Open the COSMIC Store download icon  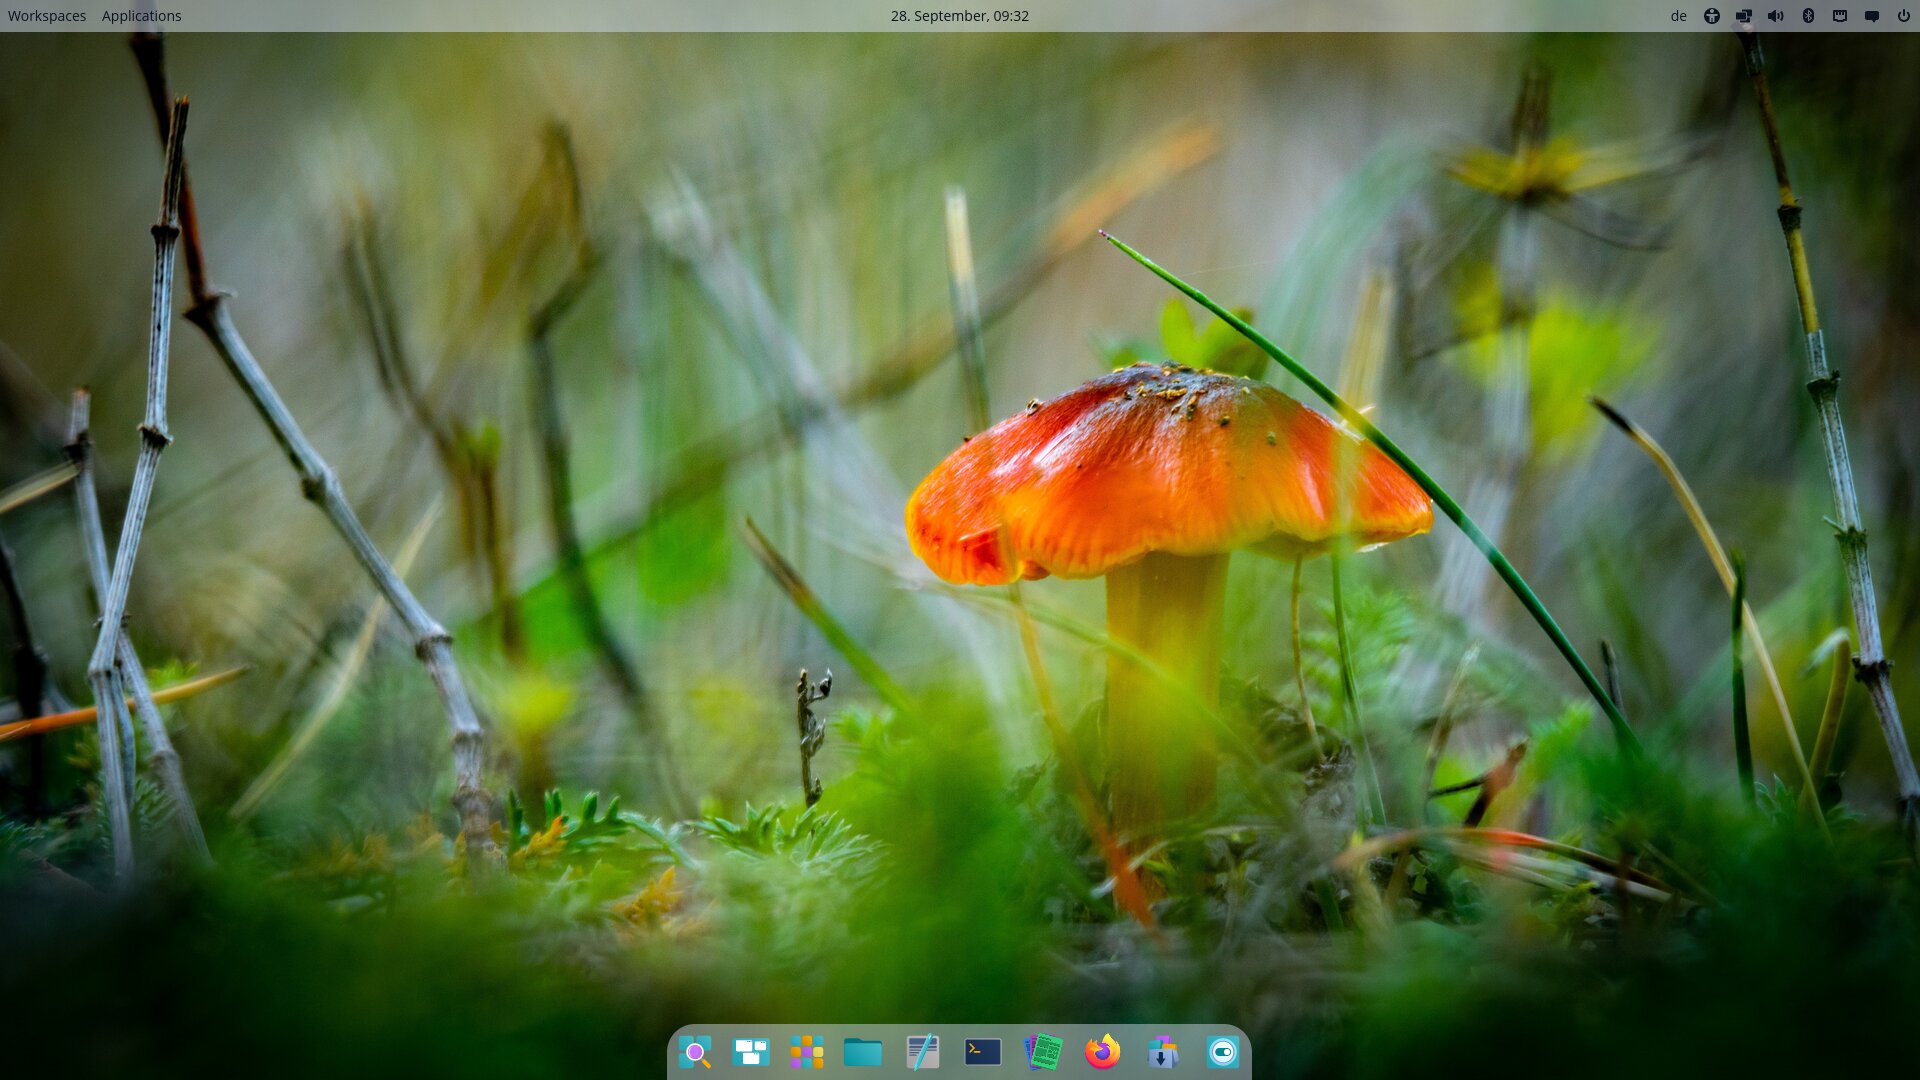[1163, 1052]
